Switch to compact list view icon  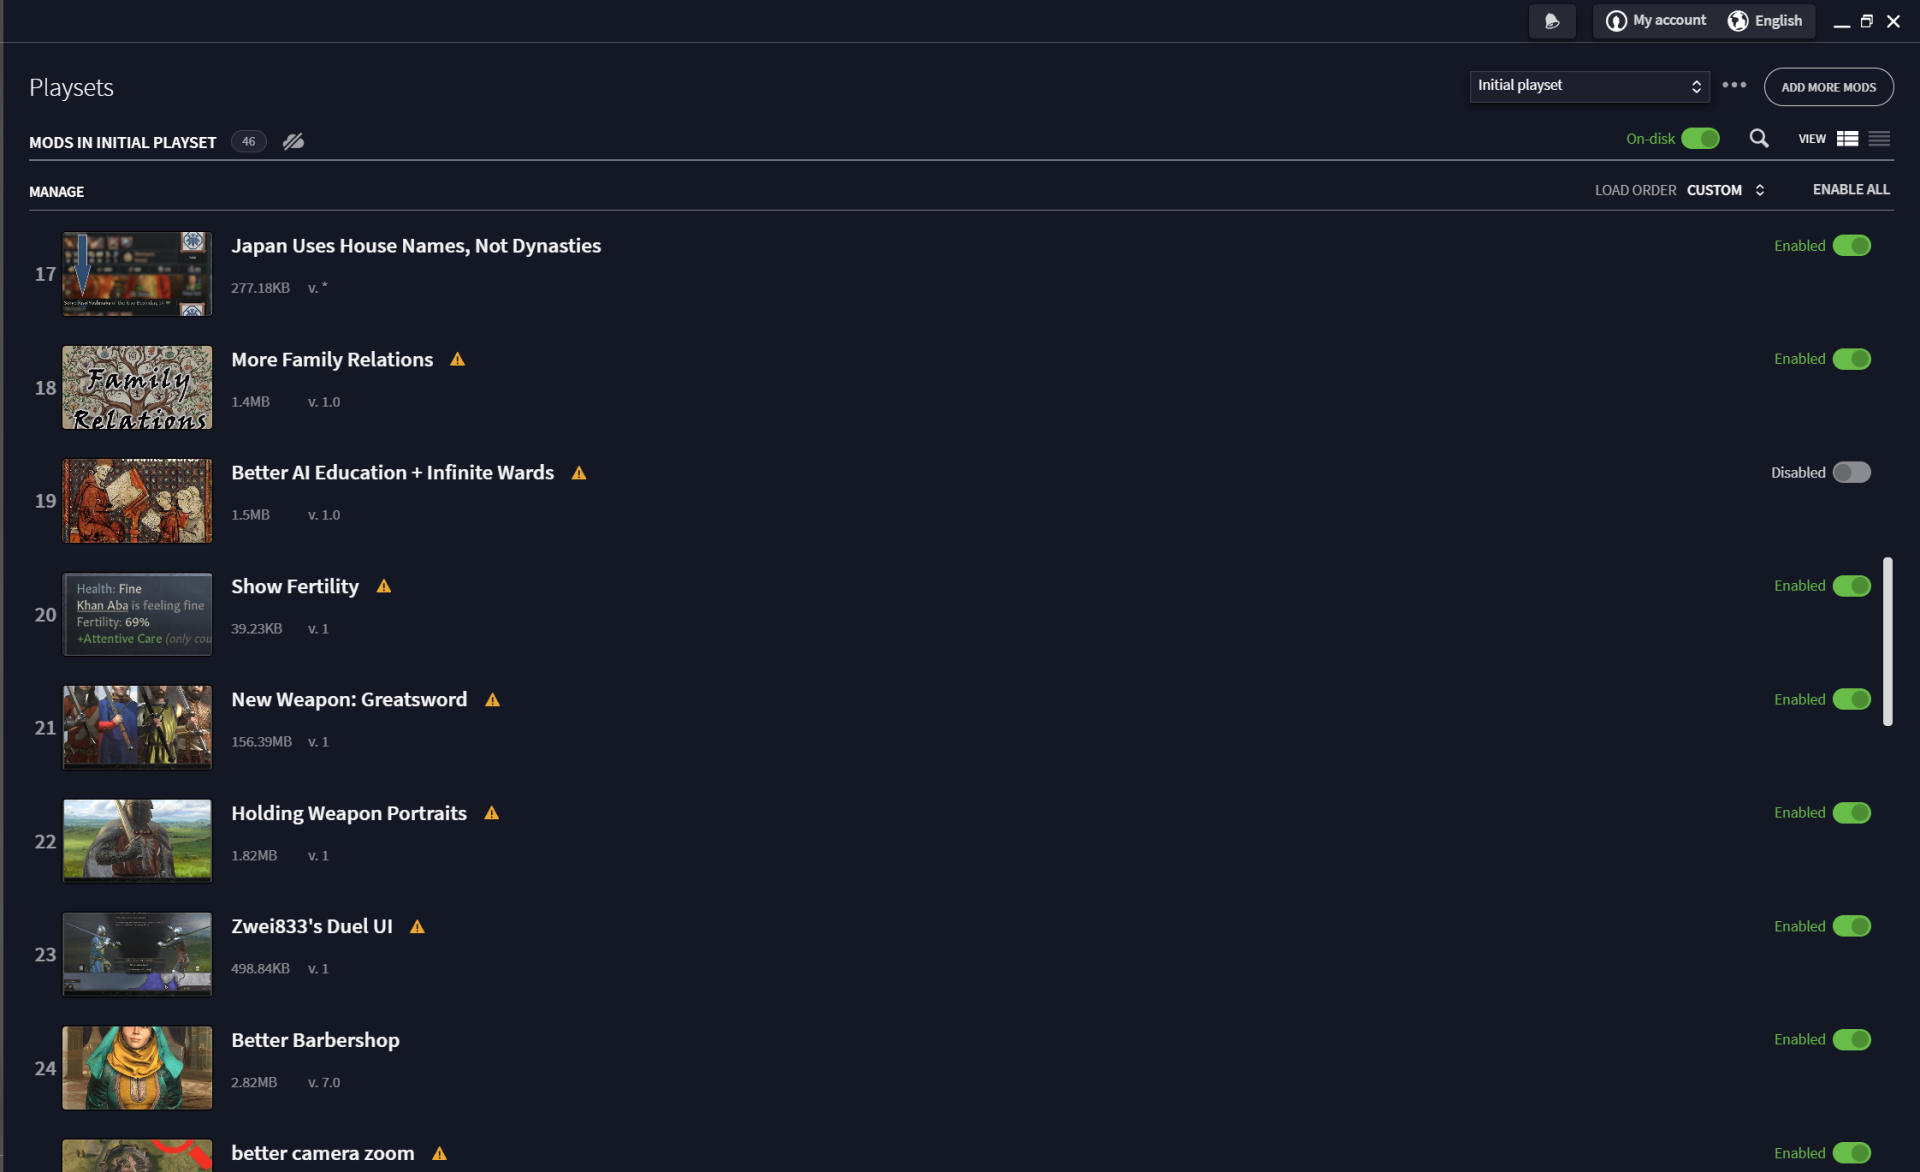click(x=1879, y=139)
